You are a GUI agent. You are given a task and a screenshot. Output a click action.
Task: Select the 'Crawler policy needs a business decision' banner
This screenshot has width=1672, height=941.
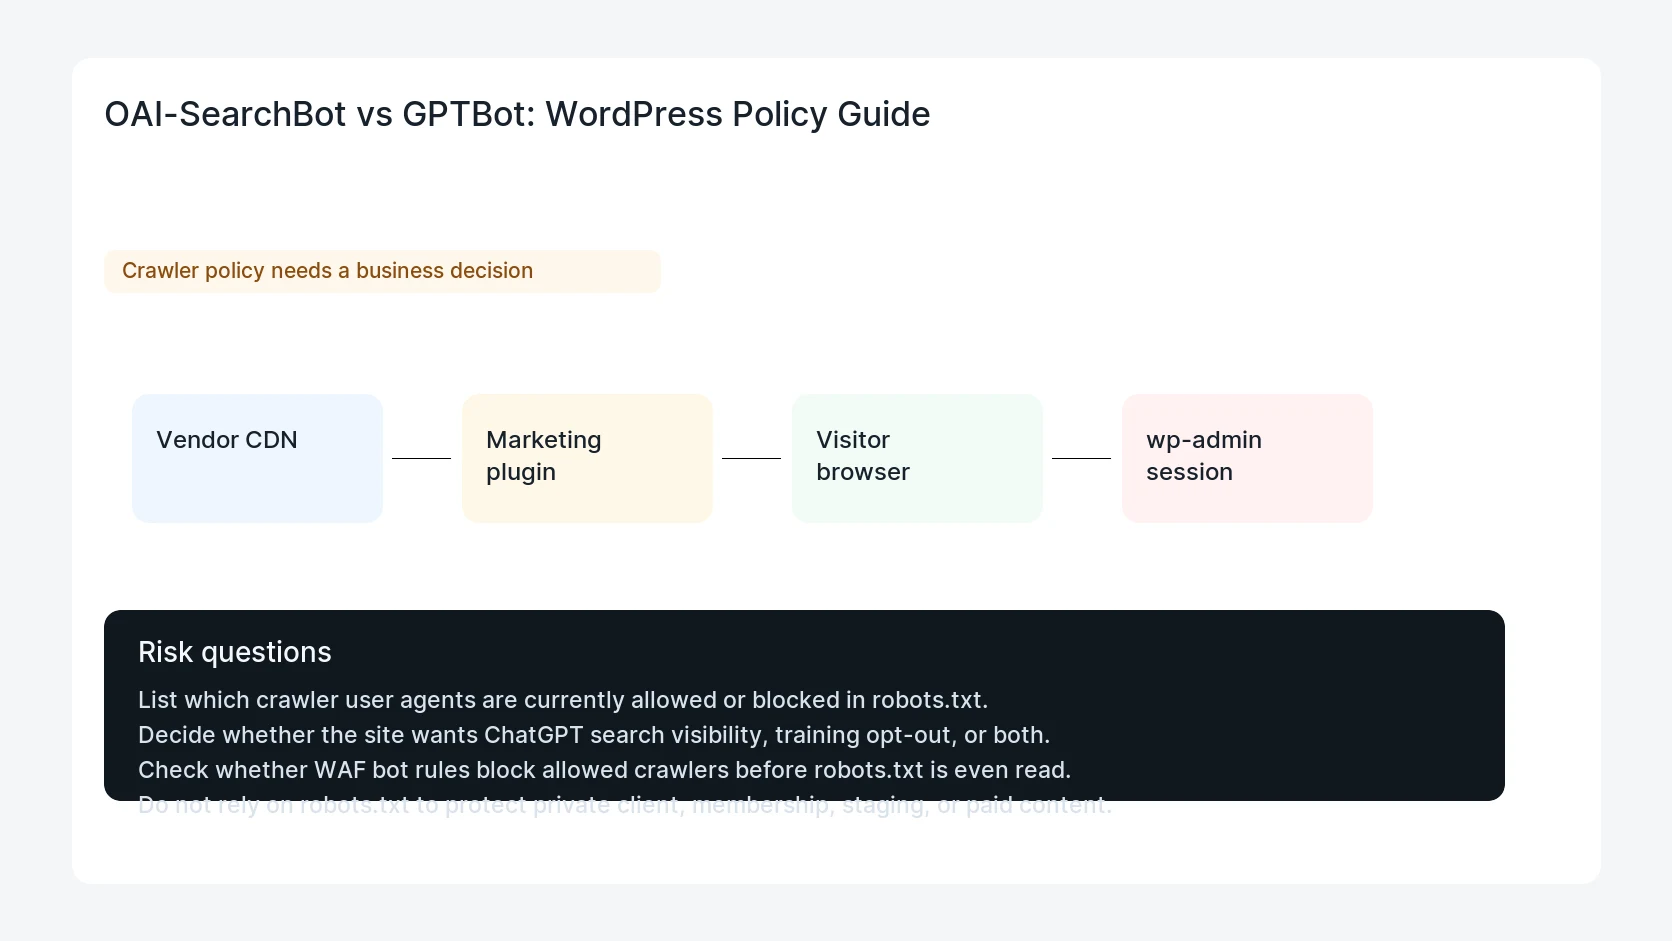click(382, 271)
